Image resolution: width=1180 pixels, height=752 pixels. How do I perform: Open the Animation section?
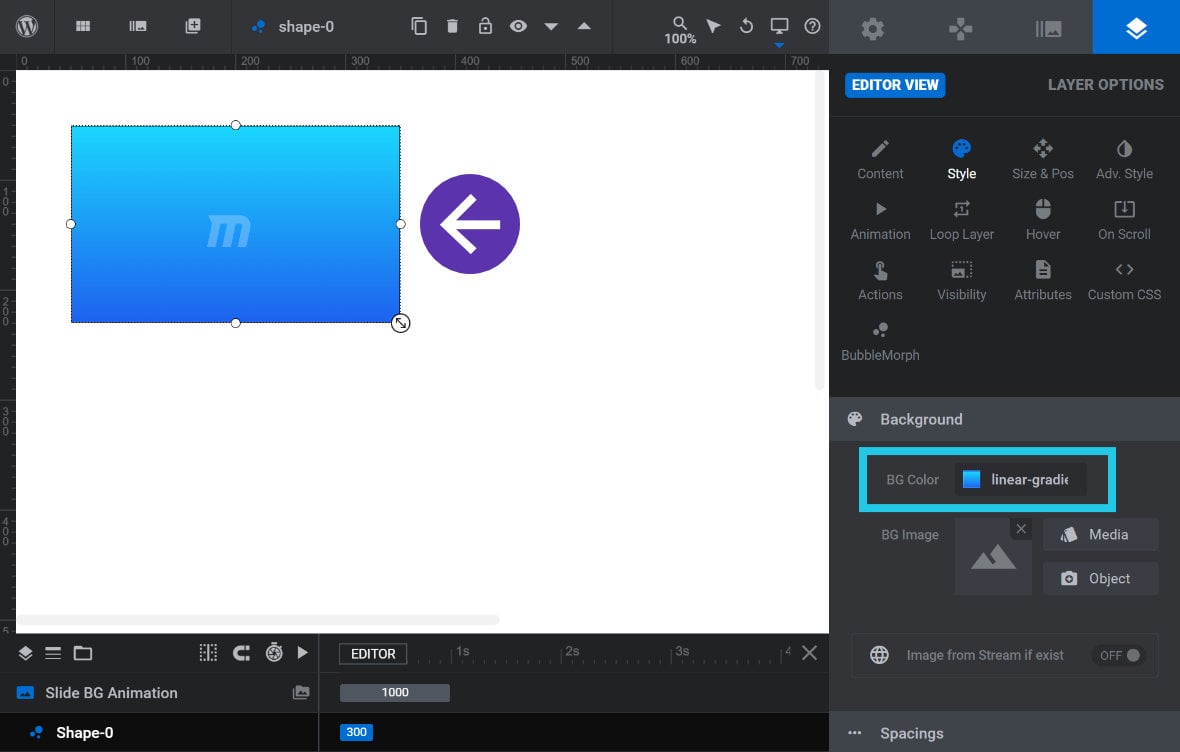pyautogui.click(x=880, y=221)
